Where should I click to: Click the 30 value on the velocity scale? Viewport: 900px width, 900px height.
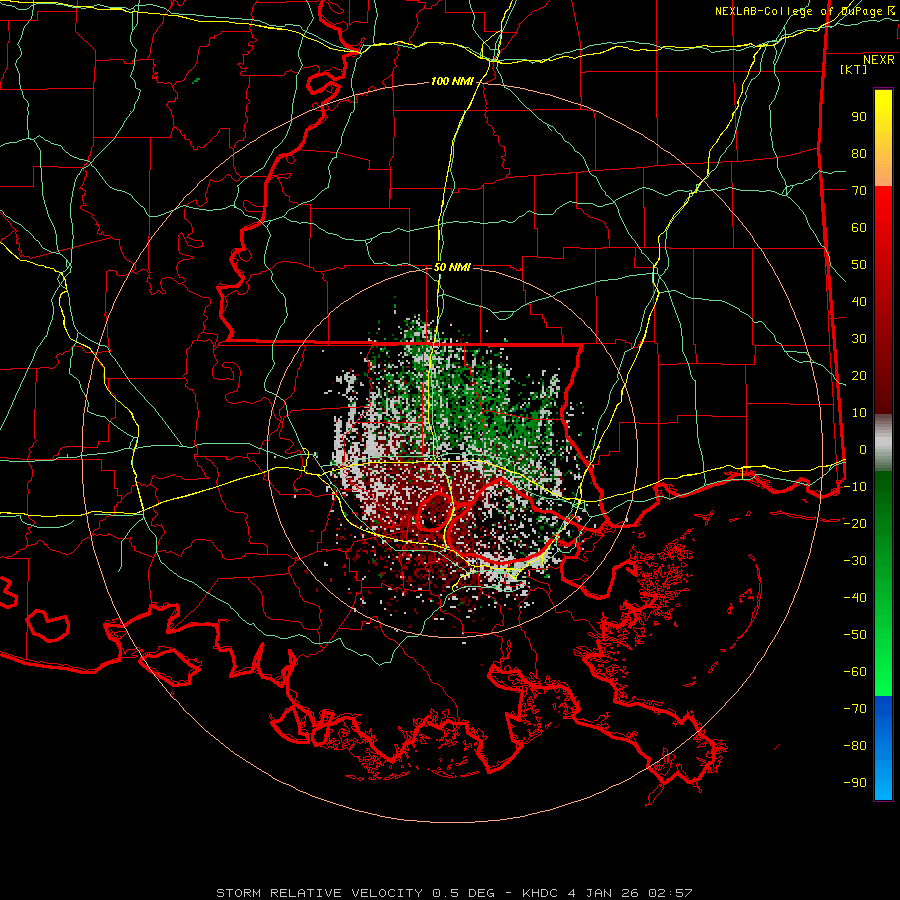tap(859, 339)
